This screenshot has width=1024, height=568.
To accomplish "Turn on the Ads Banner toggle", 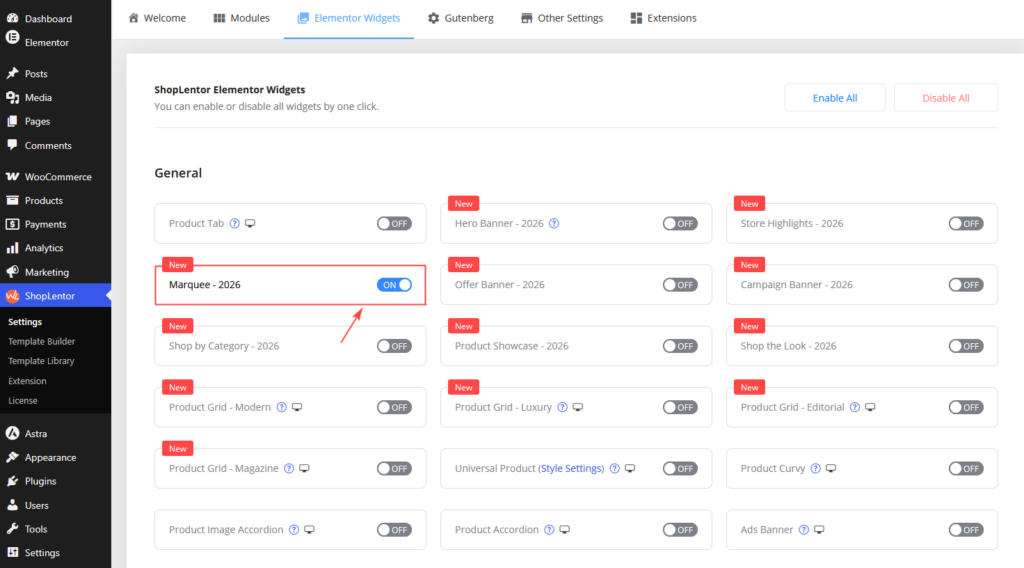I will (966, 529).
